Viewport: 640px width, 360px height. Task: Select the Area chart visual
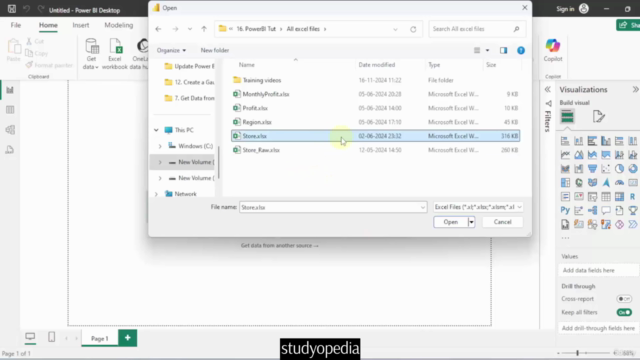click(579, 155)
